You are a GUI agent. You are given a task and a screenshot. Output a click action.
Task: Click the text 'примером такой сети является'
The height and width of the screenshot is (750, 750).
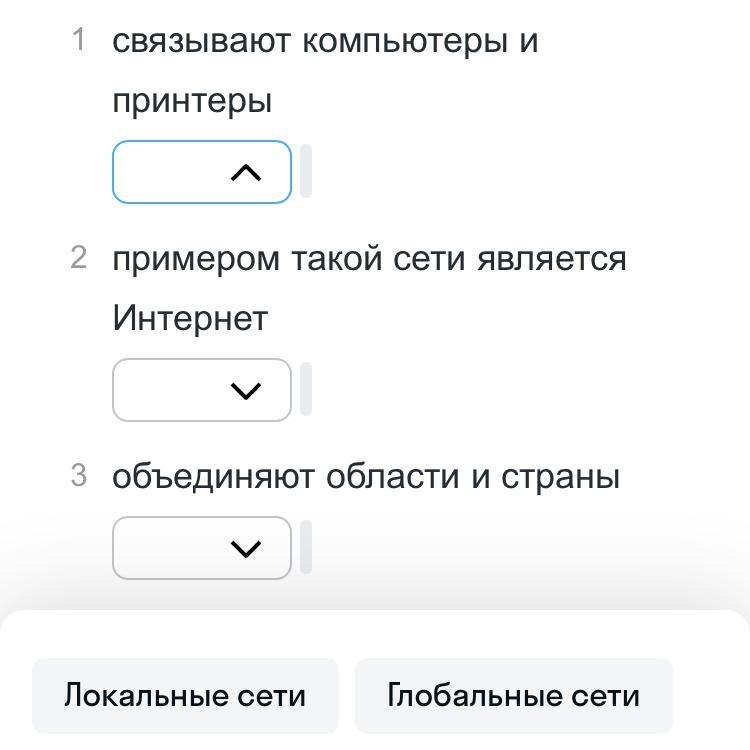pos(369,259)
